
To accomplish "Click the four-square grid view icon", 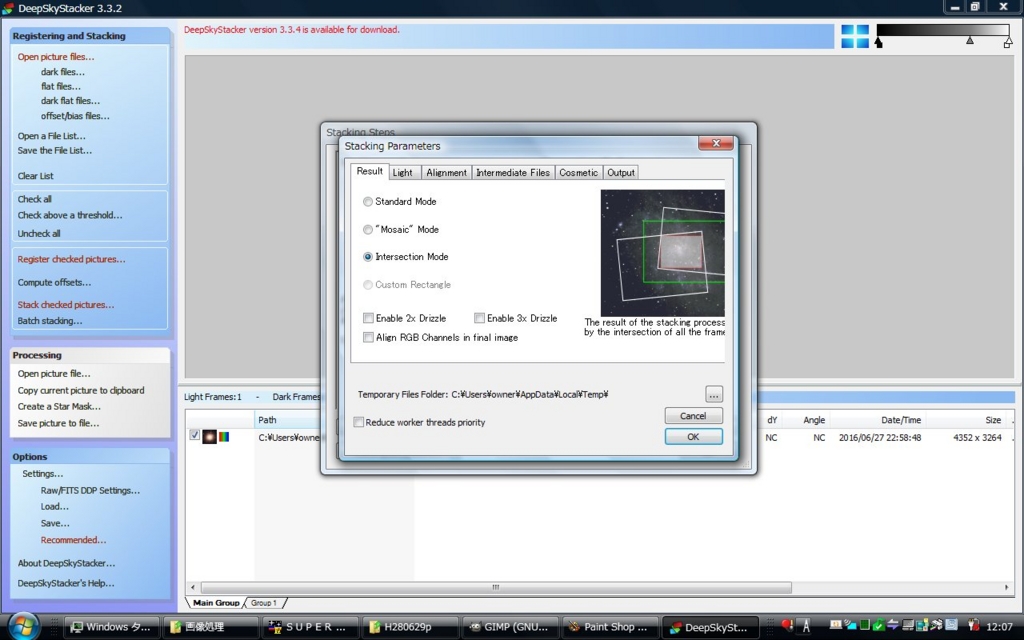I will tap(855, 37).
